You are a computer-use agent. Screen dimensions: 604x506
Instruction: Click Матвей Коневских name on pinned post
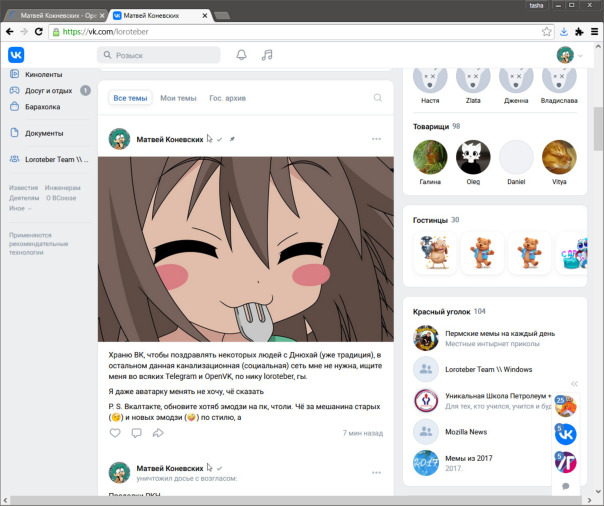point(169,139)
